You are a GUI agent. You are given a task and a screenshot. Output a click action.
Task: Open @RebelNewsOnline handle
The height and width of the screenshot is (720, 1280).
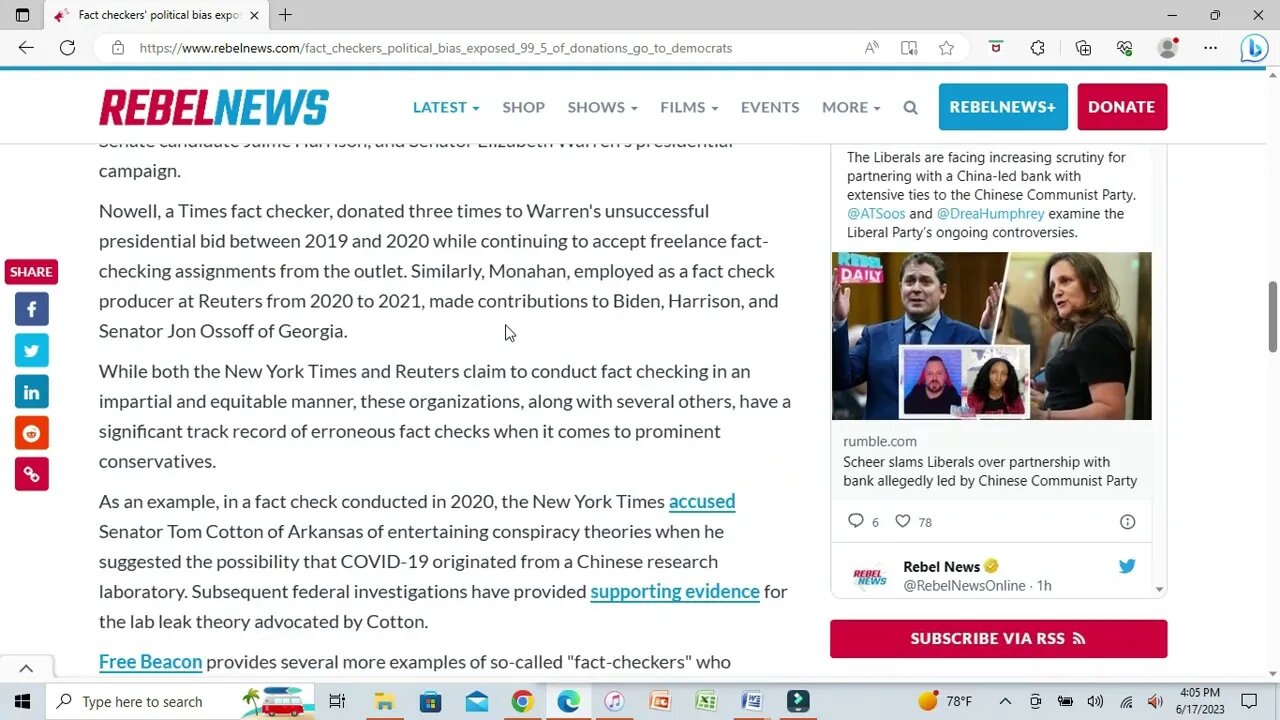(x=964, y=586)
